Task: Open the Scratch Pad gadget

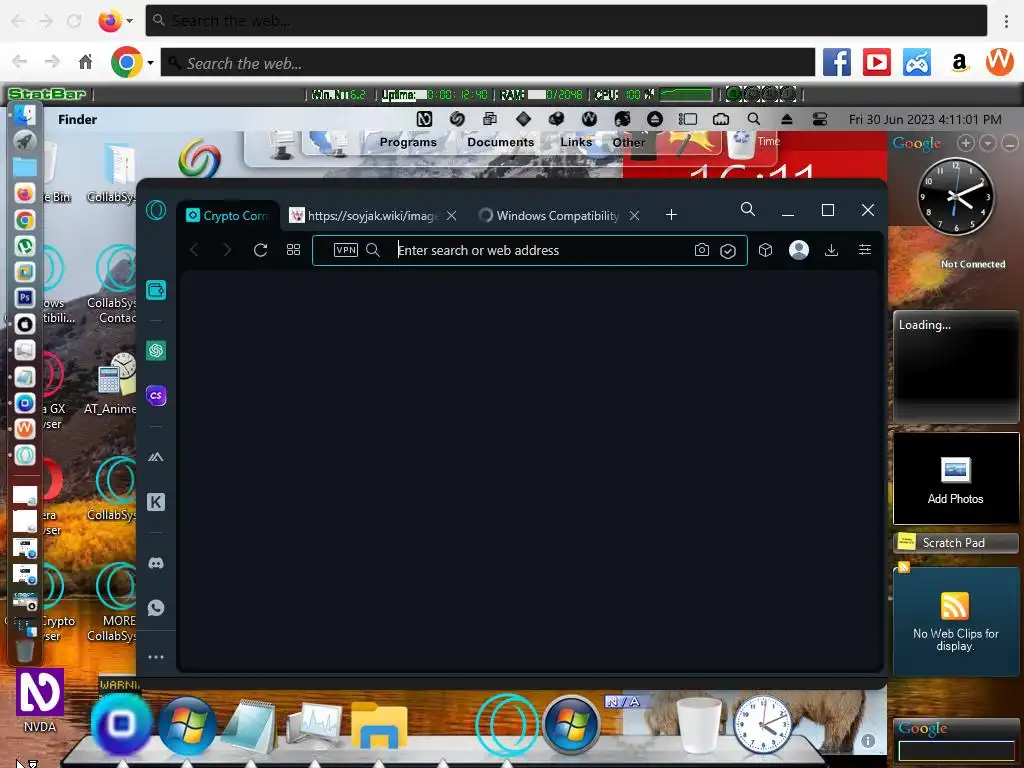Action: pos(955,543)
